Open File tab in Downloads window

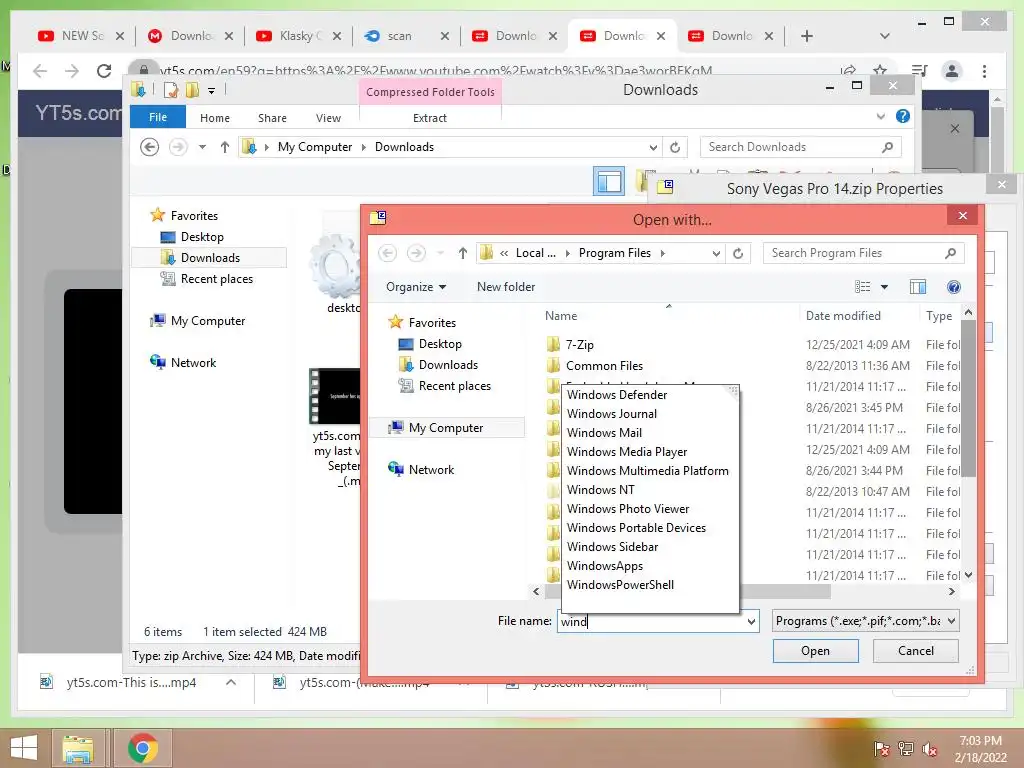click(x=158, y=117)
